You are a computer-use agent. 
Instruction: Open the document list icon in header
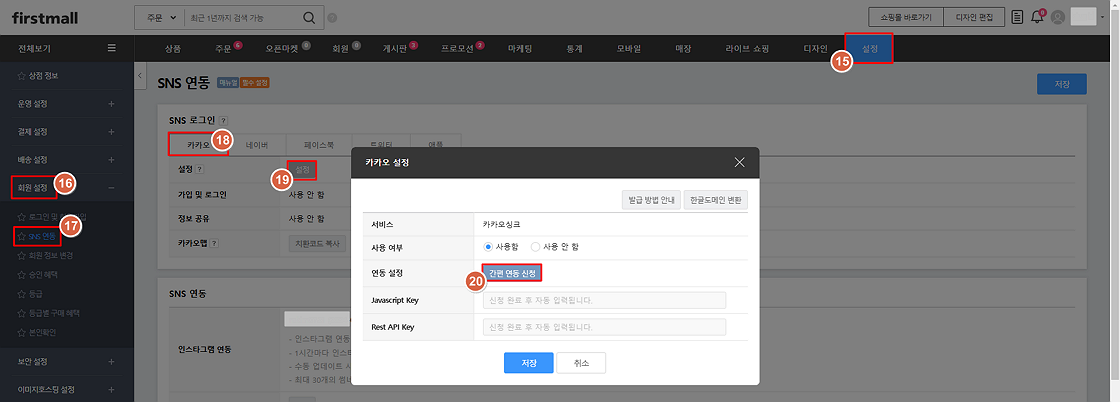(1017, 17)
